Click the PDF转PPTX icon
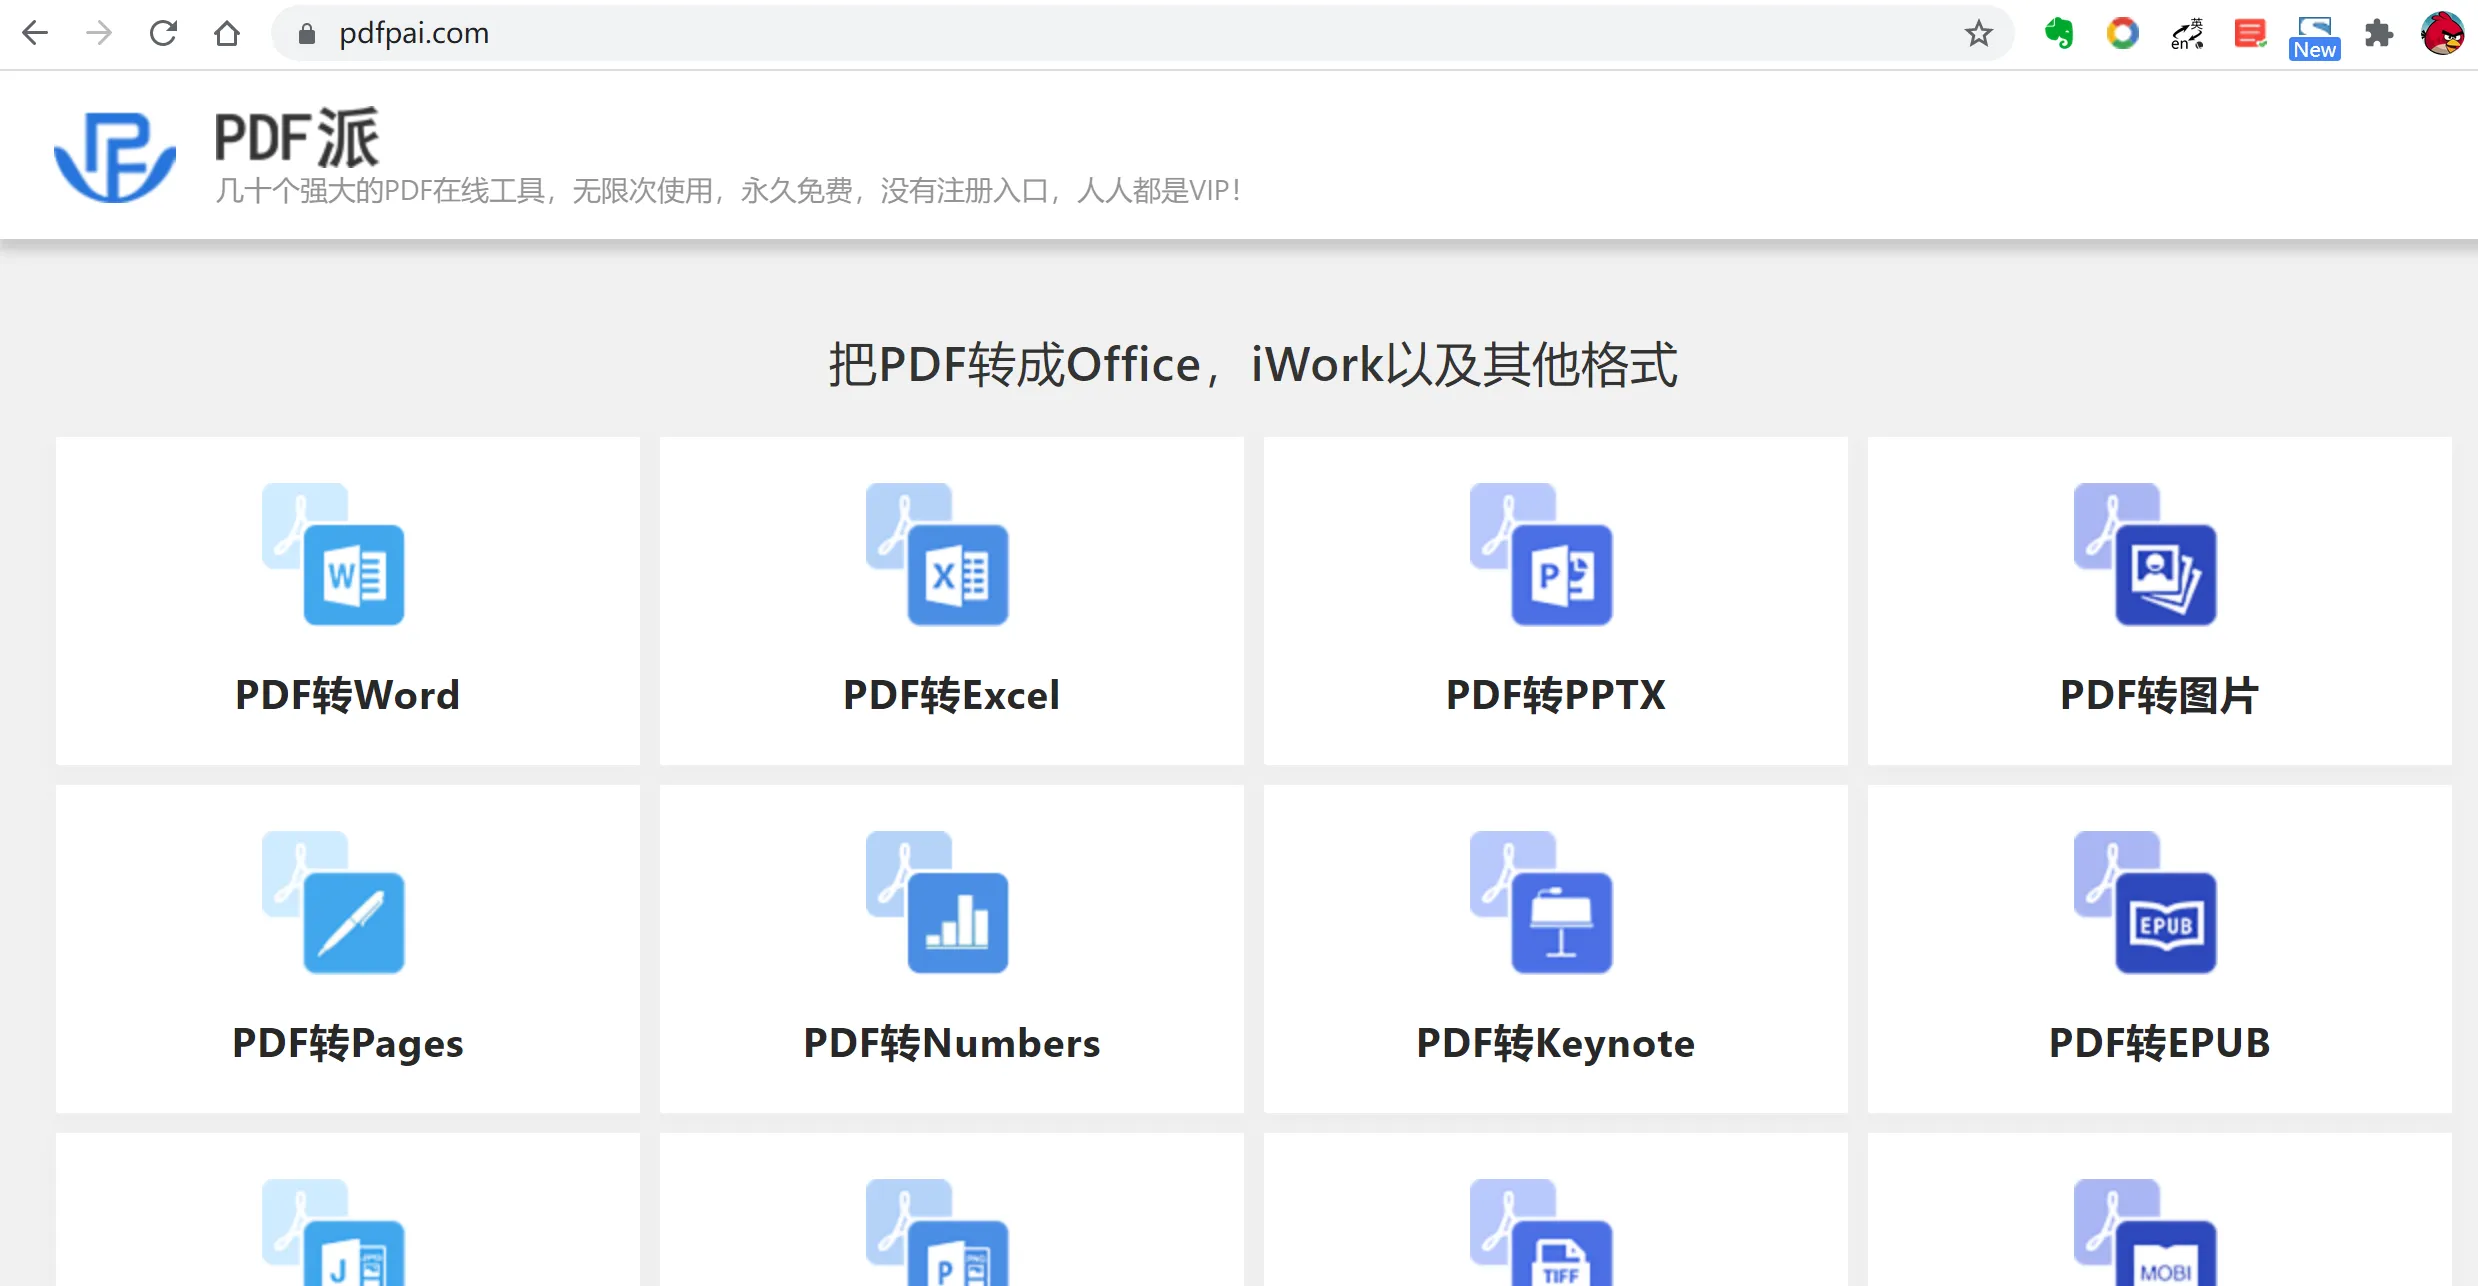Screen dimensions: 2478x1286 point(1541,554)
